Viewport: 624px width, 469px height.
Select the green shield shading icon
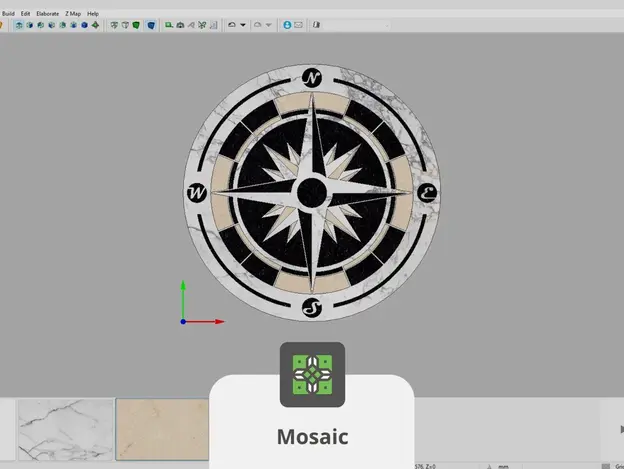coord(136,25)
